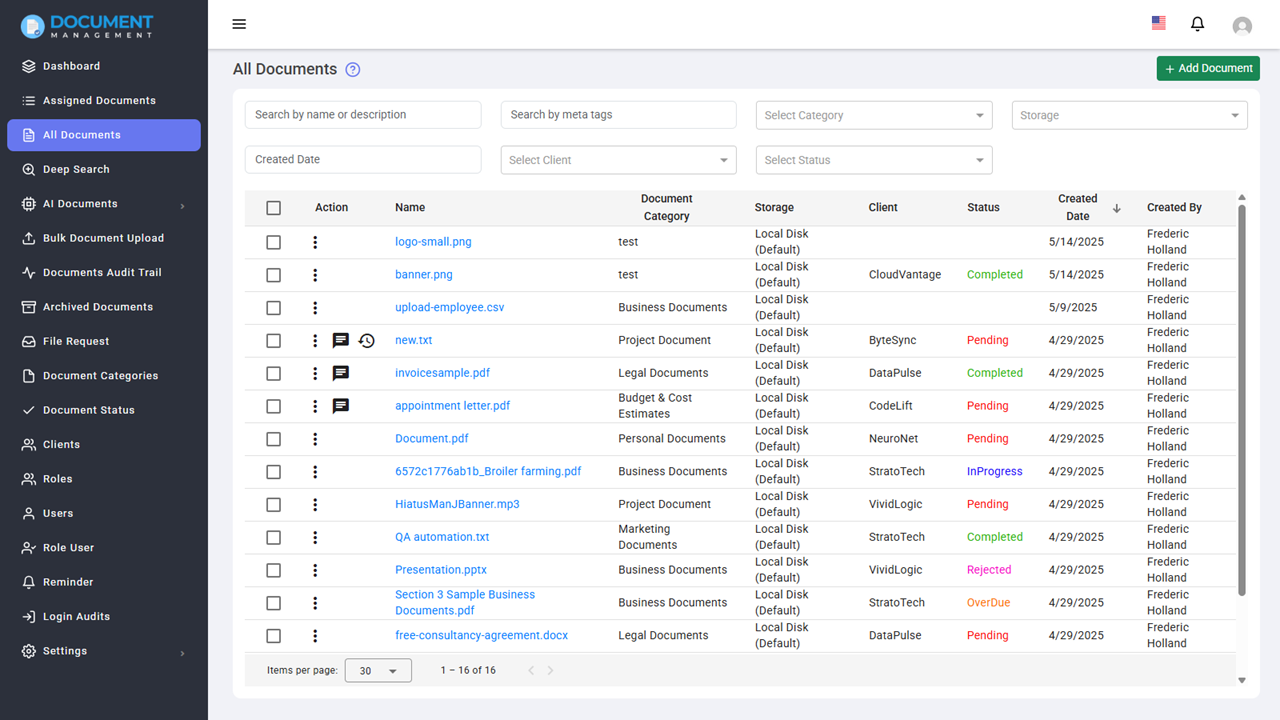Open comments for appointment letter.pdf
The image size is (1280, 720).
[341, 406]
